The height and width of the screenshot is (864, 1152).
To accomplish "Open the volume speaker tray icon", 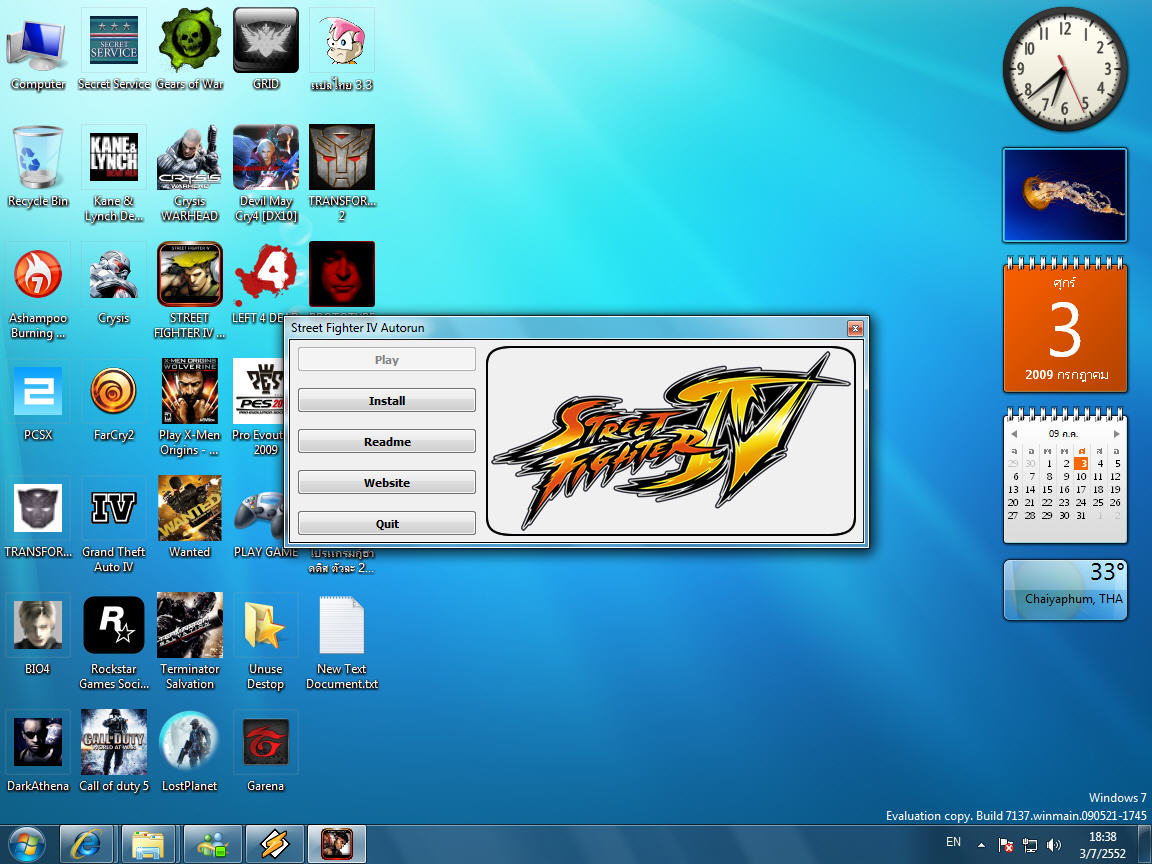I will [x=1054, y=845].
